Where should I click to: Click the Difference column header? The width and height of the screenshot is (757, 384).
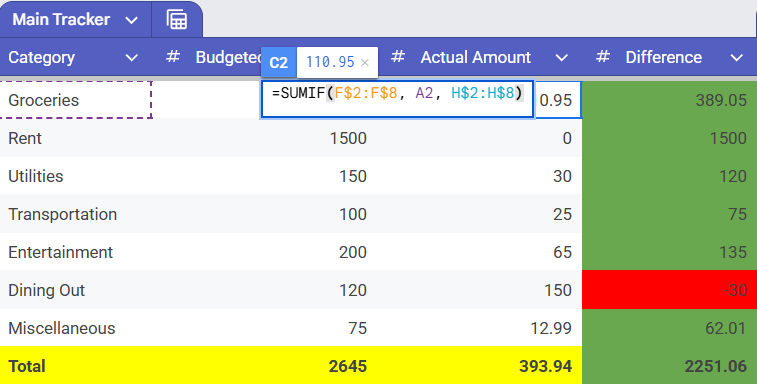[663, 57]
